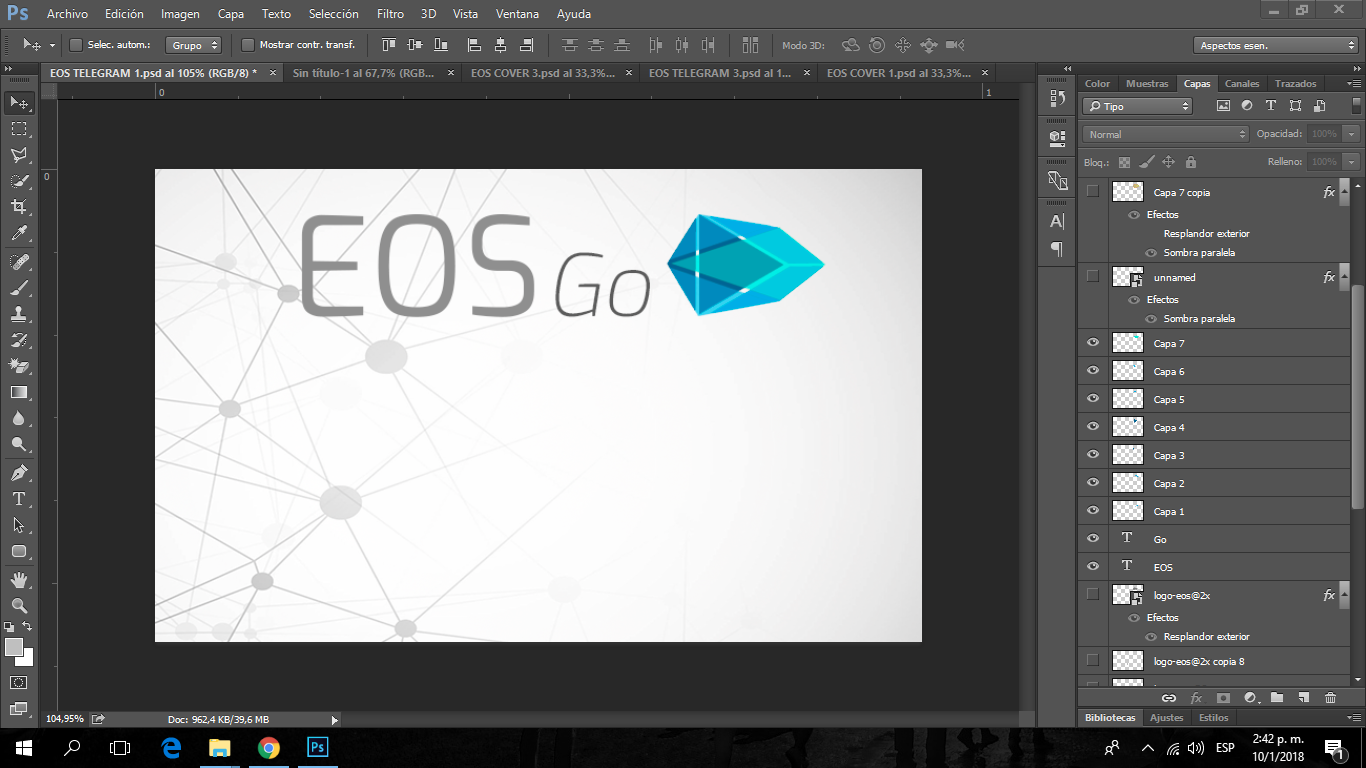
Task: Select the Crop tool
Action: pyautogui.click(x=19, y=207)
